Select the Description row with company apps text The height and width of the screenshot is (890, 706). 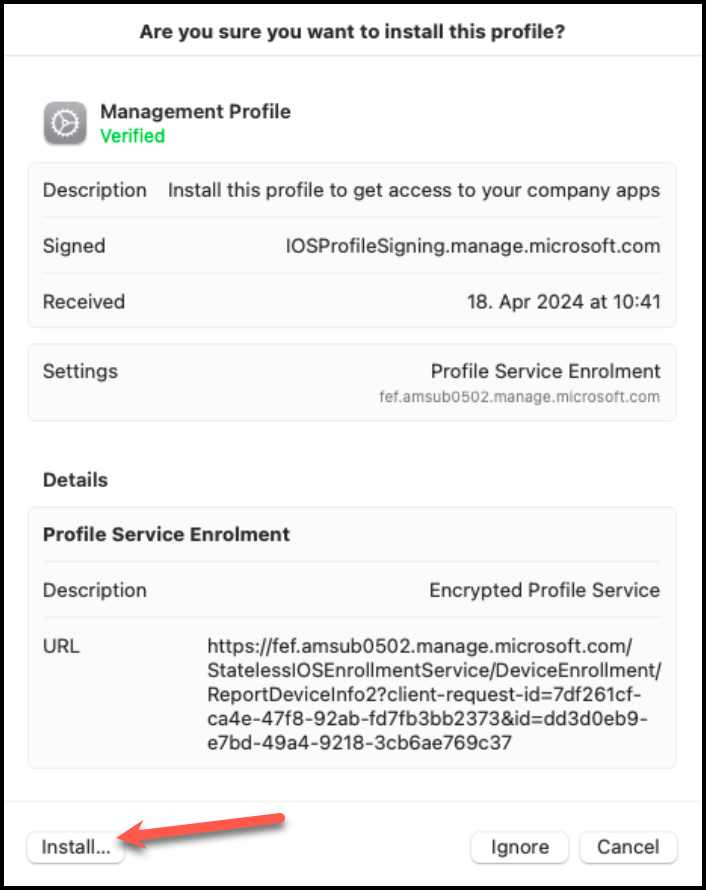352,190
